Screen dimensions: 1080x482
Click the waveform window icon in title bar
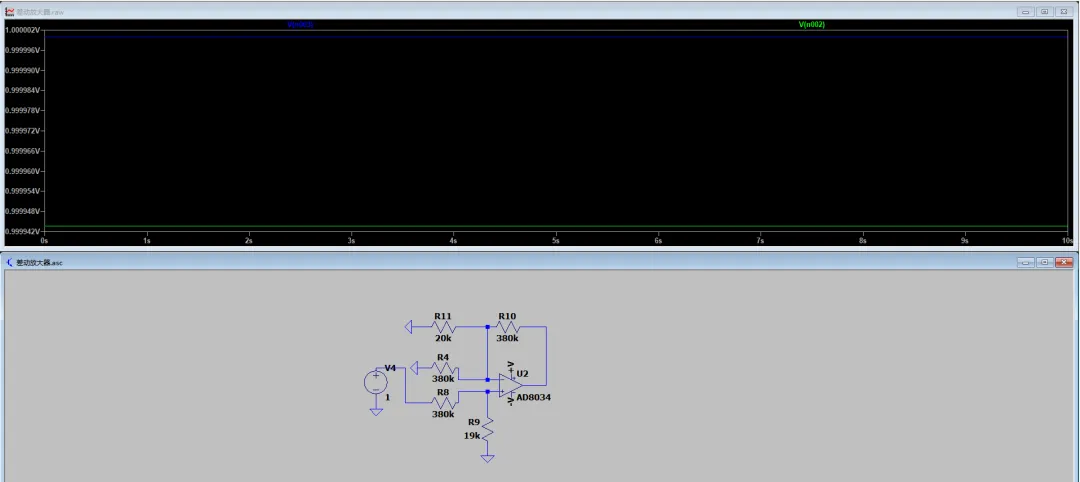tap(10, 10)
